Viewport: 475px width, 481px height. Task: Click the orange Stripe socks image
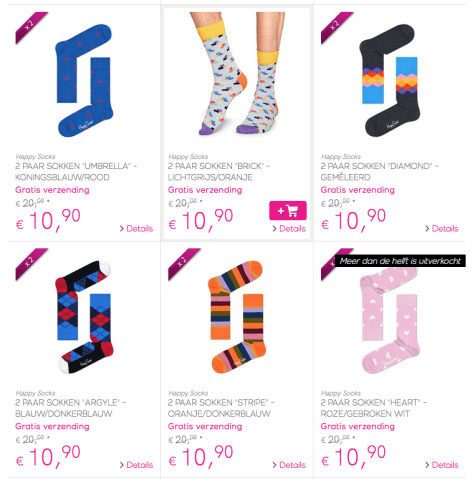(x=237, y=317)
